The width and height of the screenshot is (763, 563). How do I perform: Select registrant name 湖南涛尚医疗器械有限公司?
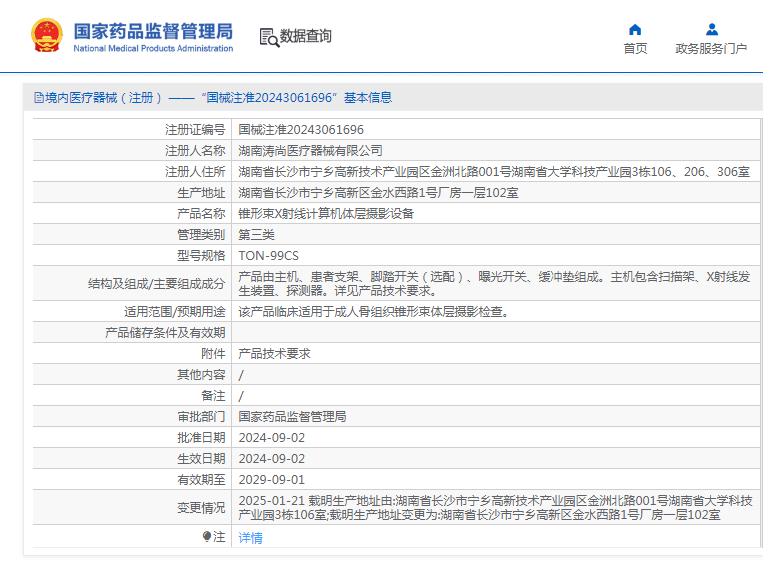[x=310, y=151]
